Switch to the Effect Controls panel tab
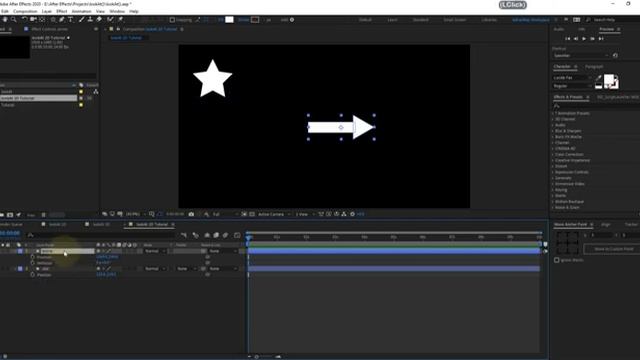This screenshot has width=640, height=360. click(49, 29)
